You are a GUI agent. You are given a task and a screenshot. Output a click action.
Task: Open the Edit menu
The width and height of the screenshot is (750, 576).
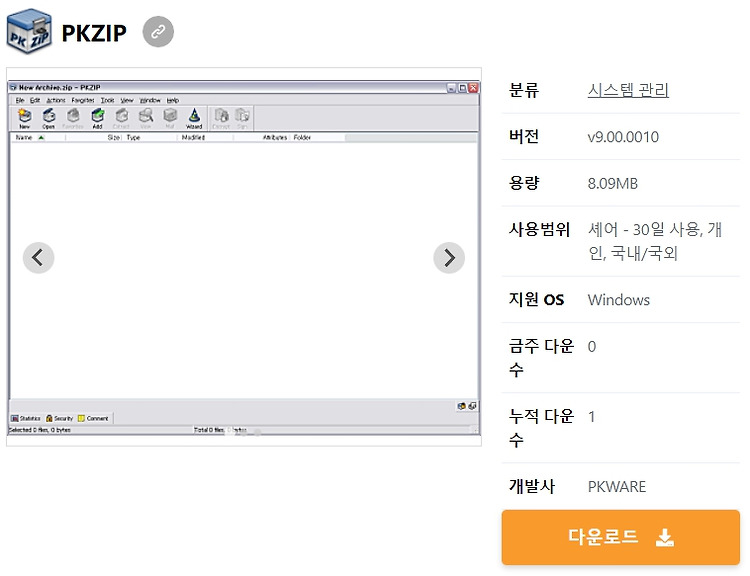point(35,100)
